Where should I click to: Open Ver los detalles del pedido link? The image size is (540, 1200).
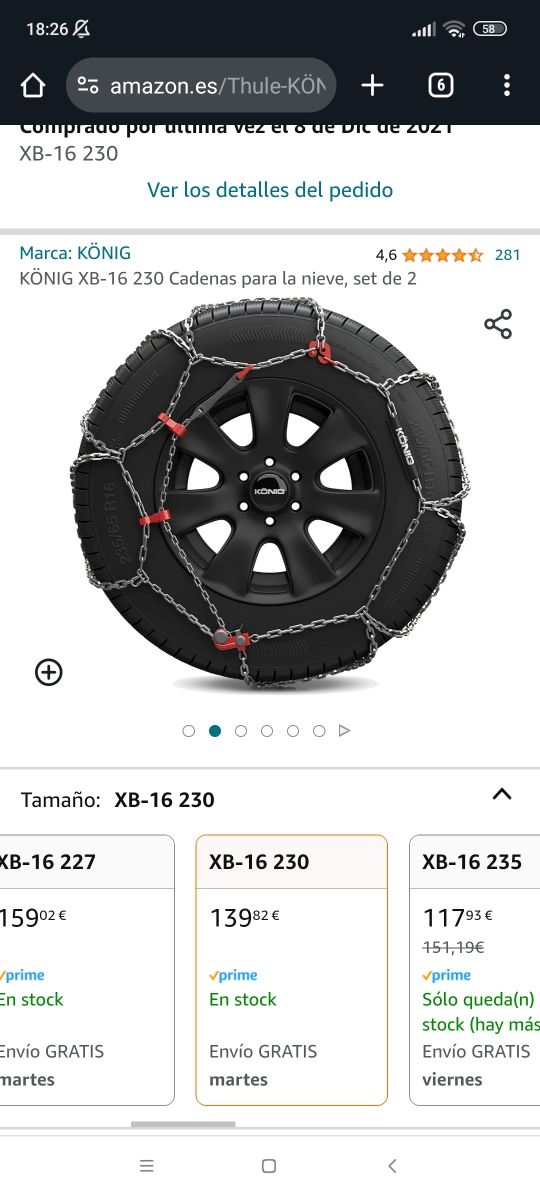[x=270, y=190]
